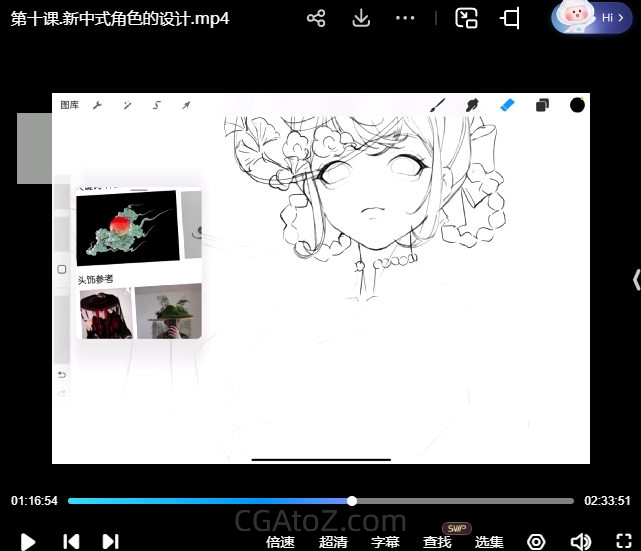
Task: Mute the volume speaker icon
Action: [580, 542]
